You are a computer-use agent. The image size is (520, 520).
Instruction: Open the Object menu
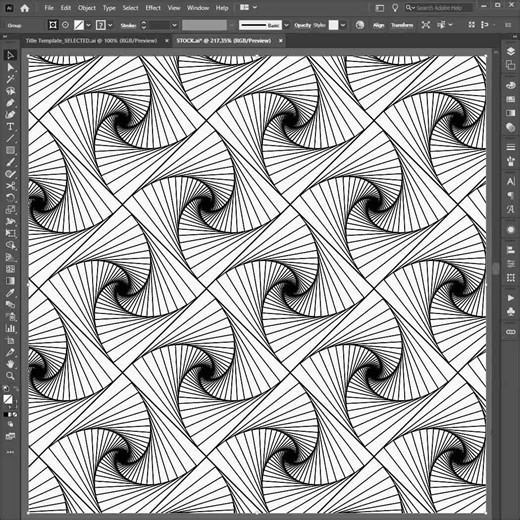pos(87,8)
